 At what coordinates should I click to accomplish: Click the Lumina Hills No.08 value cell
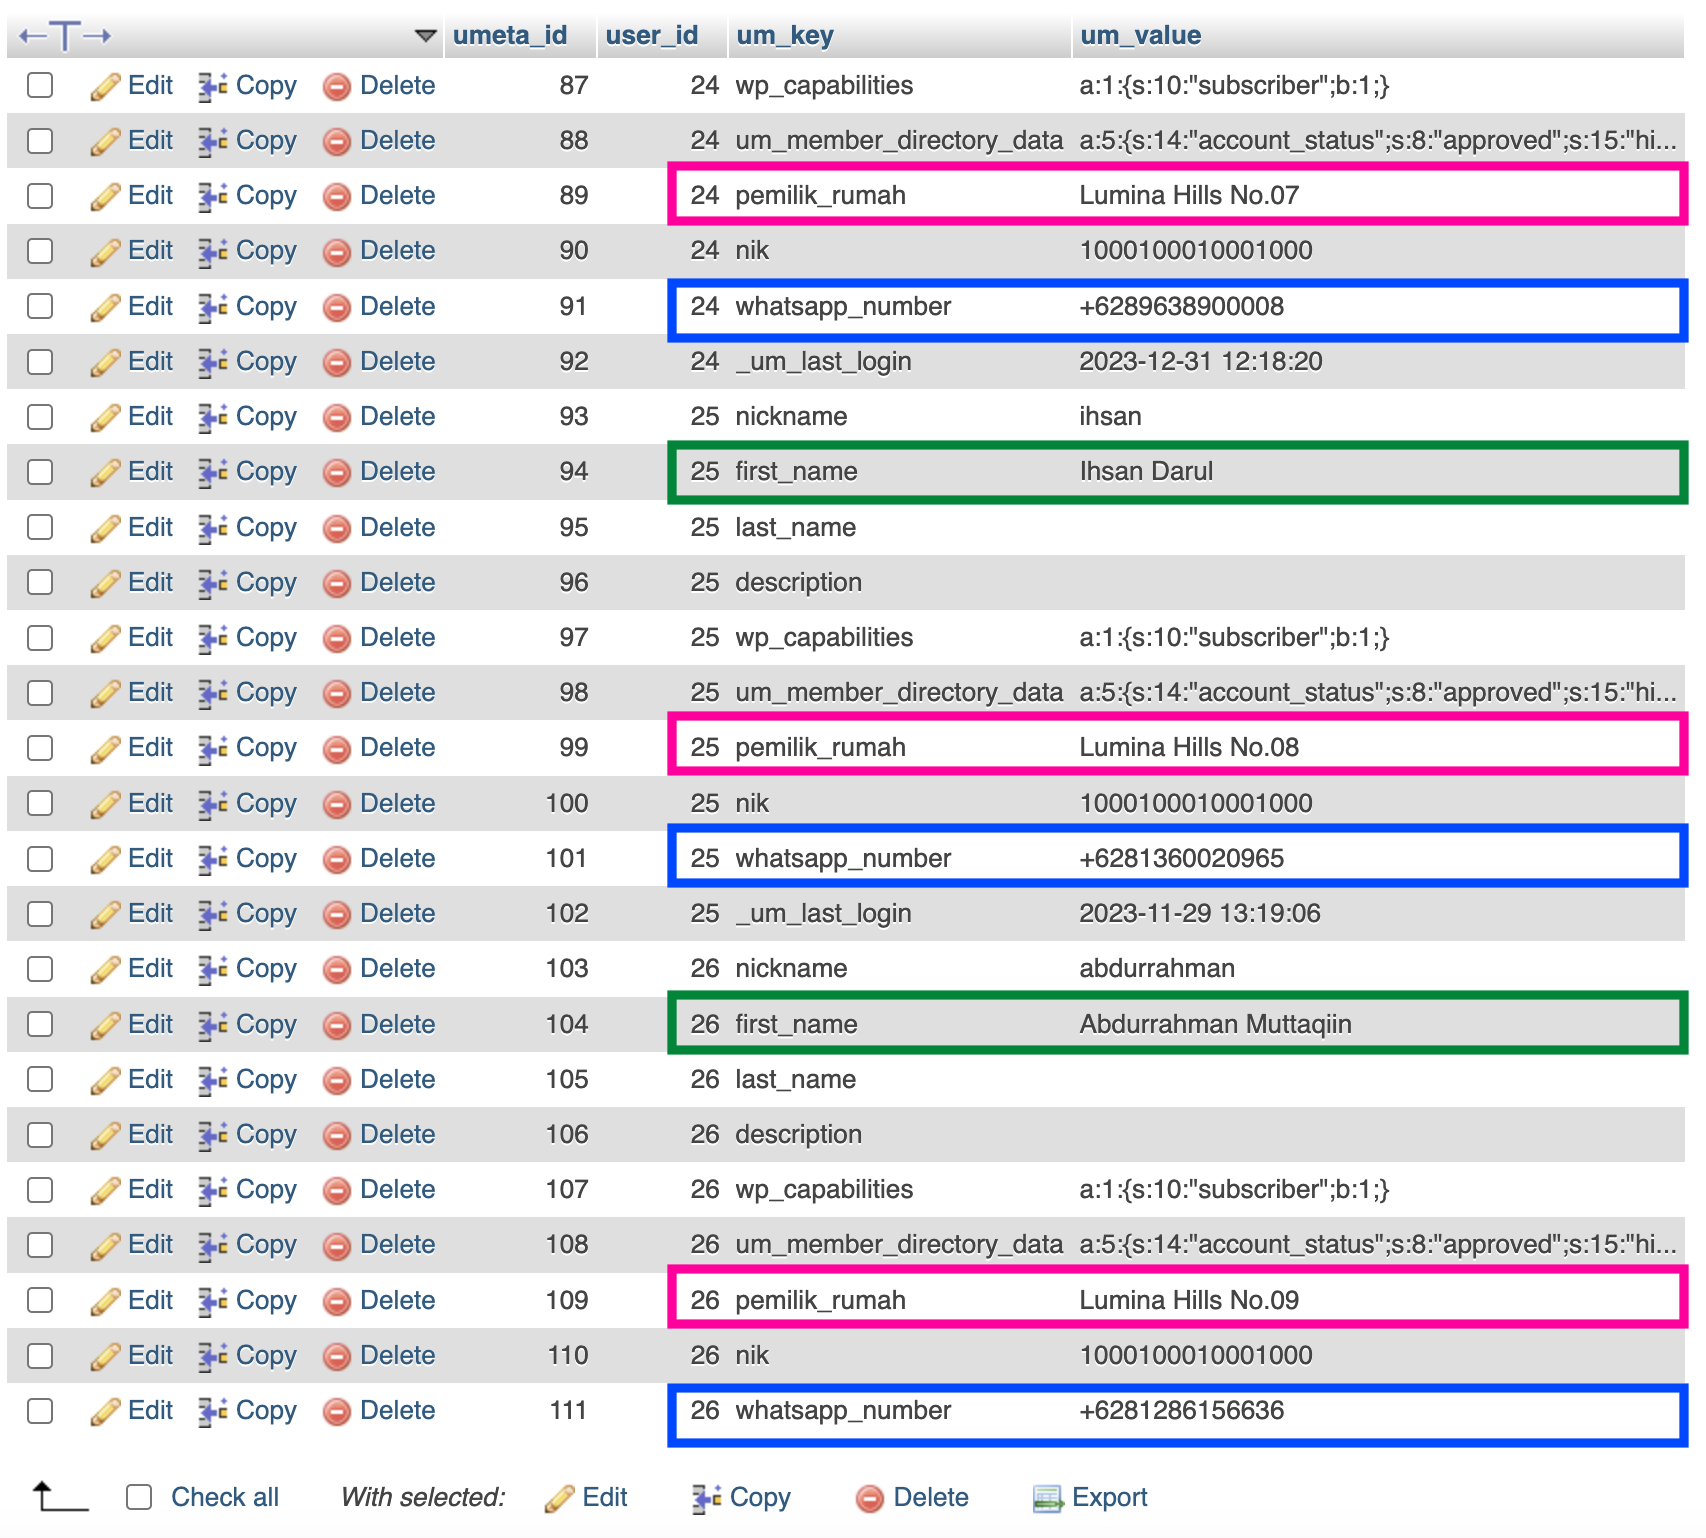click(1189, 748)
